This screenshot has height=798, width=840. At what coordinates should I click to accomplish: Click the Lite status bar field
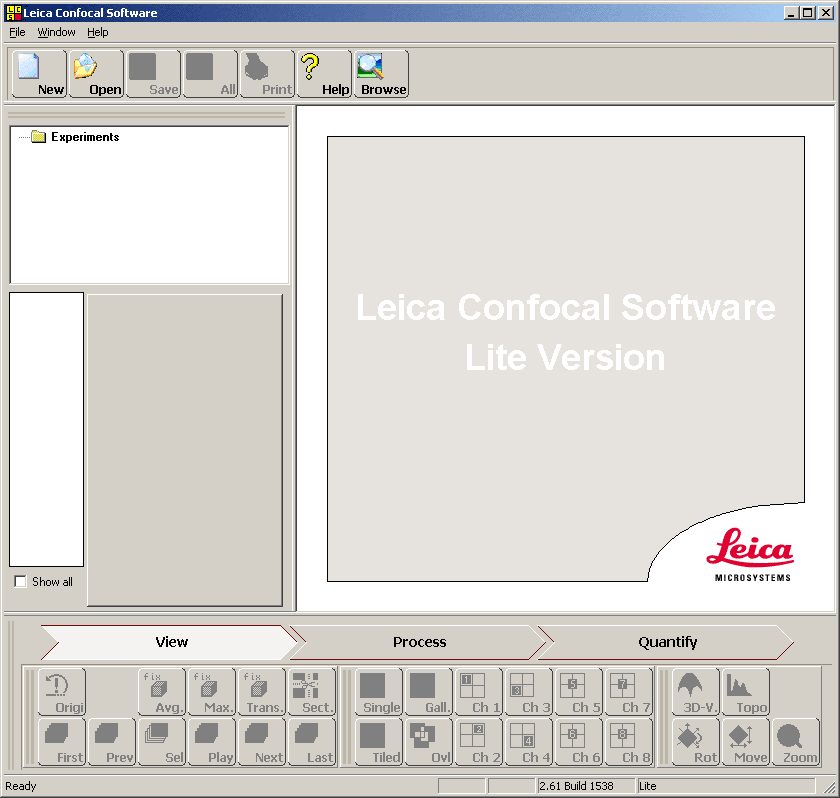tap(726, 786)
